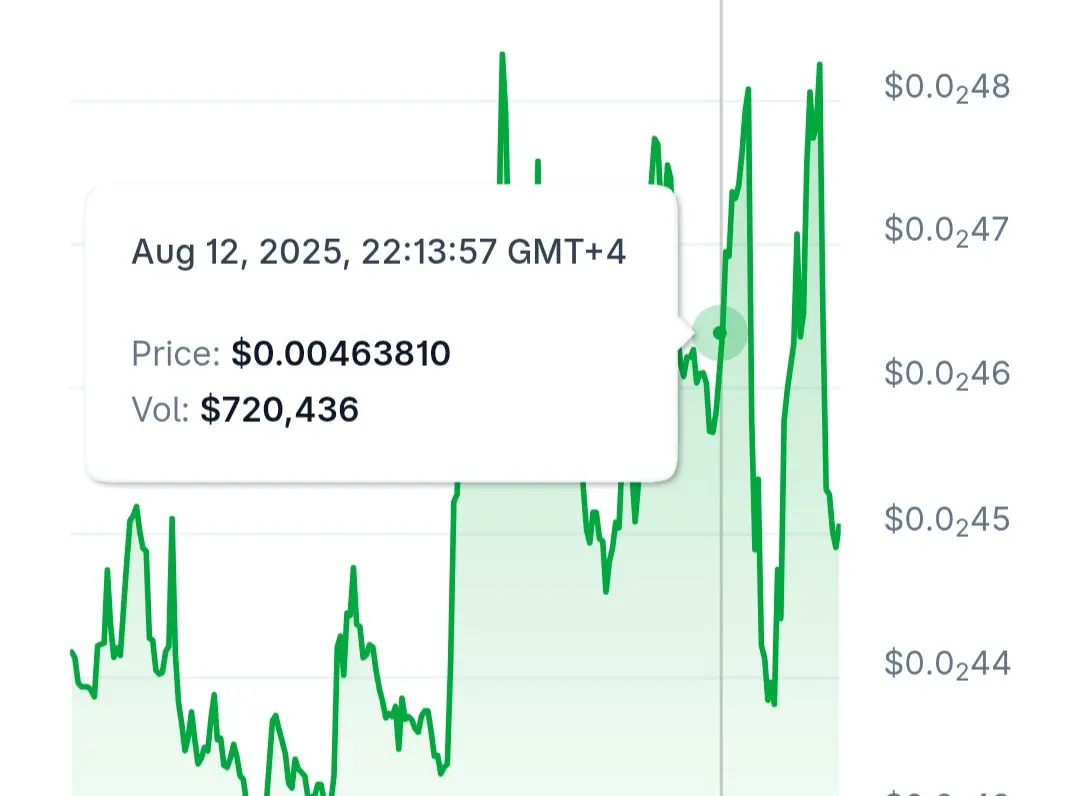The width and height of the screenshot is (1080, 796).
Task: Click the tallest spike at the chart top
Action: [x=502, y=56]
